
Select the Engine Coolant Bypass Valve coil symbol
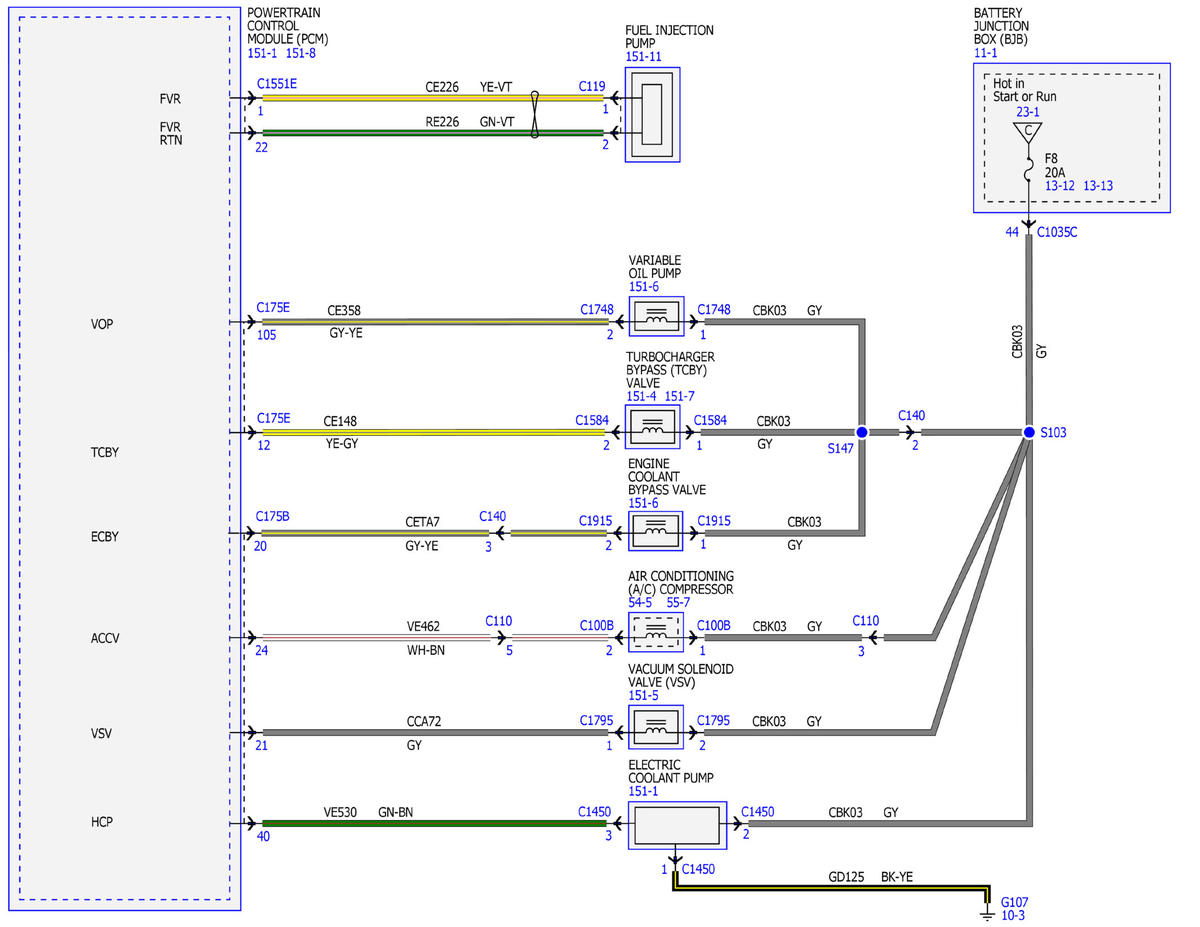tap(655, 533)
